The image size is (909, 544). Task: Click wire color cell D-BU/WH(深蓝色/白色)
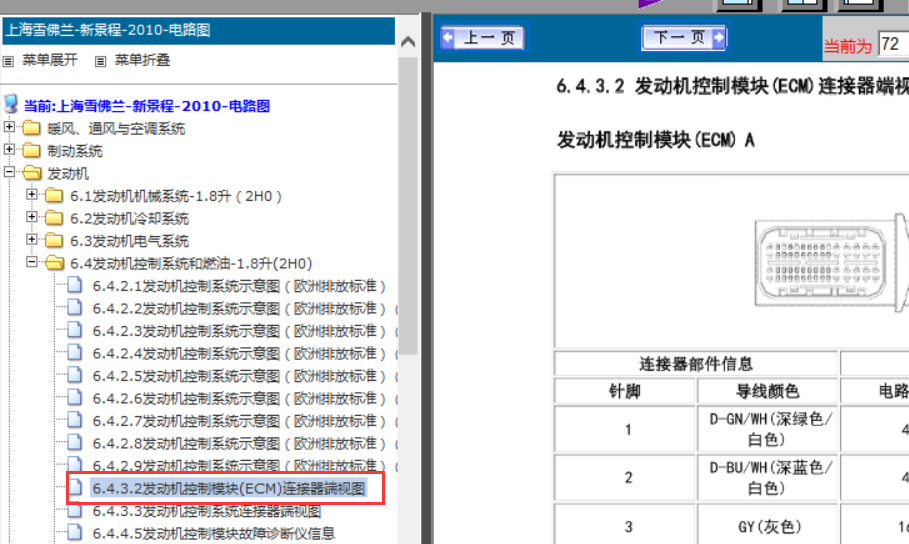[768, 477]
